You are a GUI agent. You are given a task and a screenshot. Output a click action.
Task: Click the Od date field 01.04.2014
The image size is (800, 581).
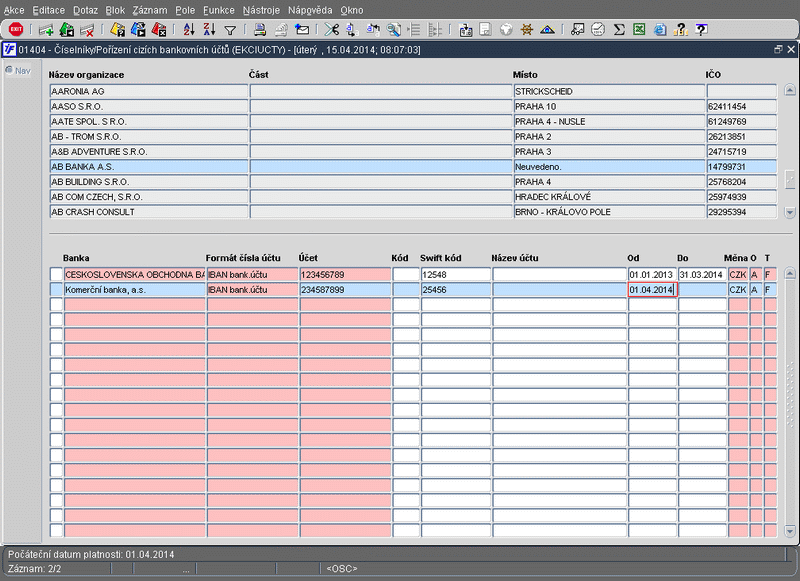653,290
